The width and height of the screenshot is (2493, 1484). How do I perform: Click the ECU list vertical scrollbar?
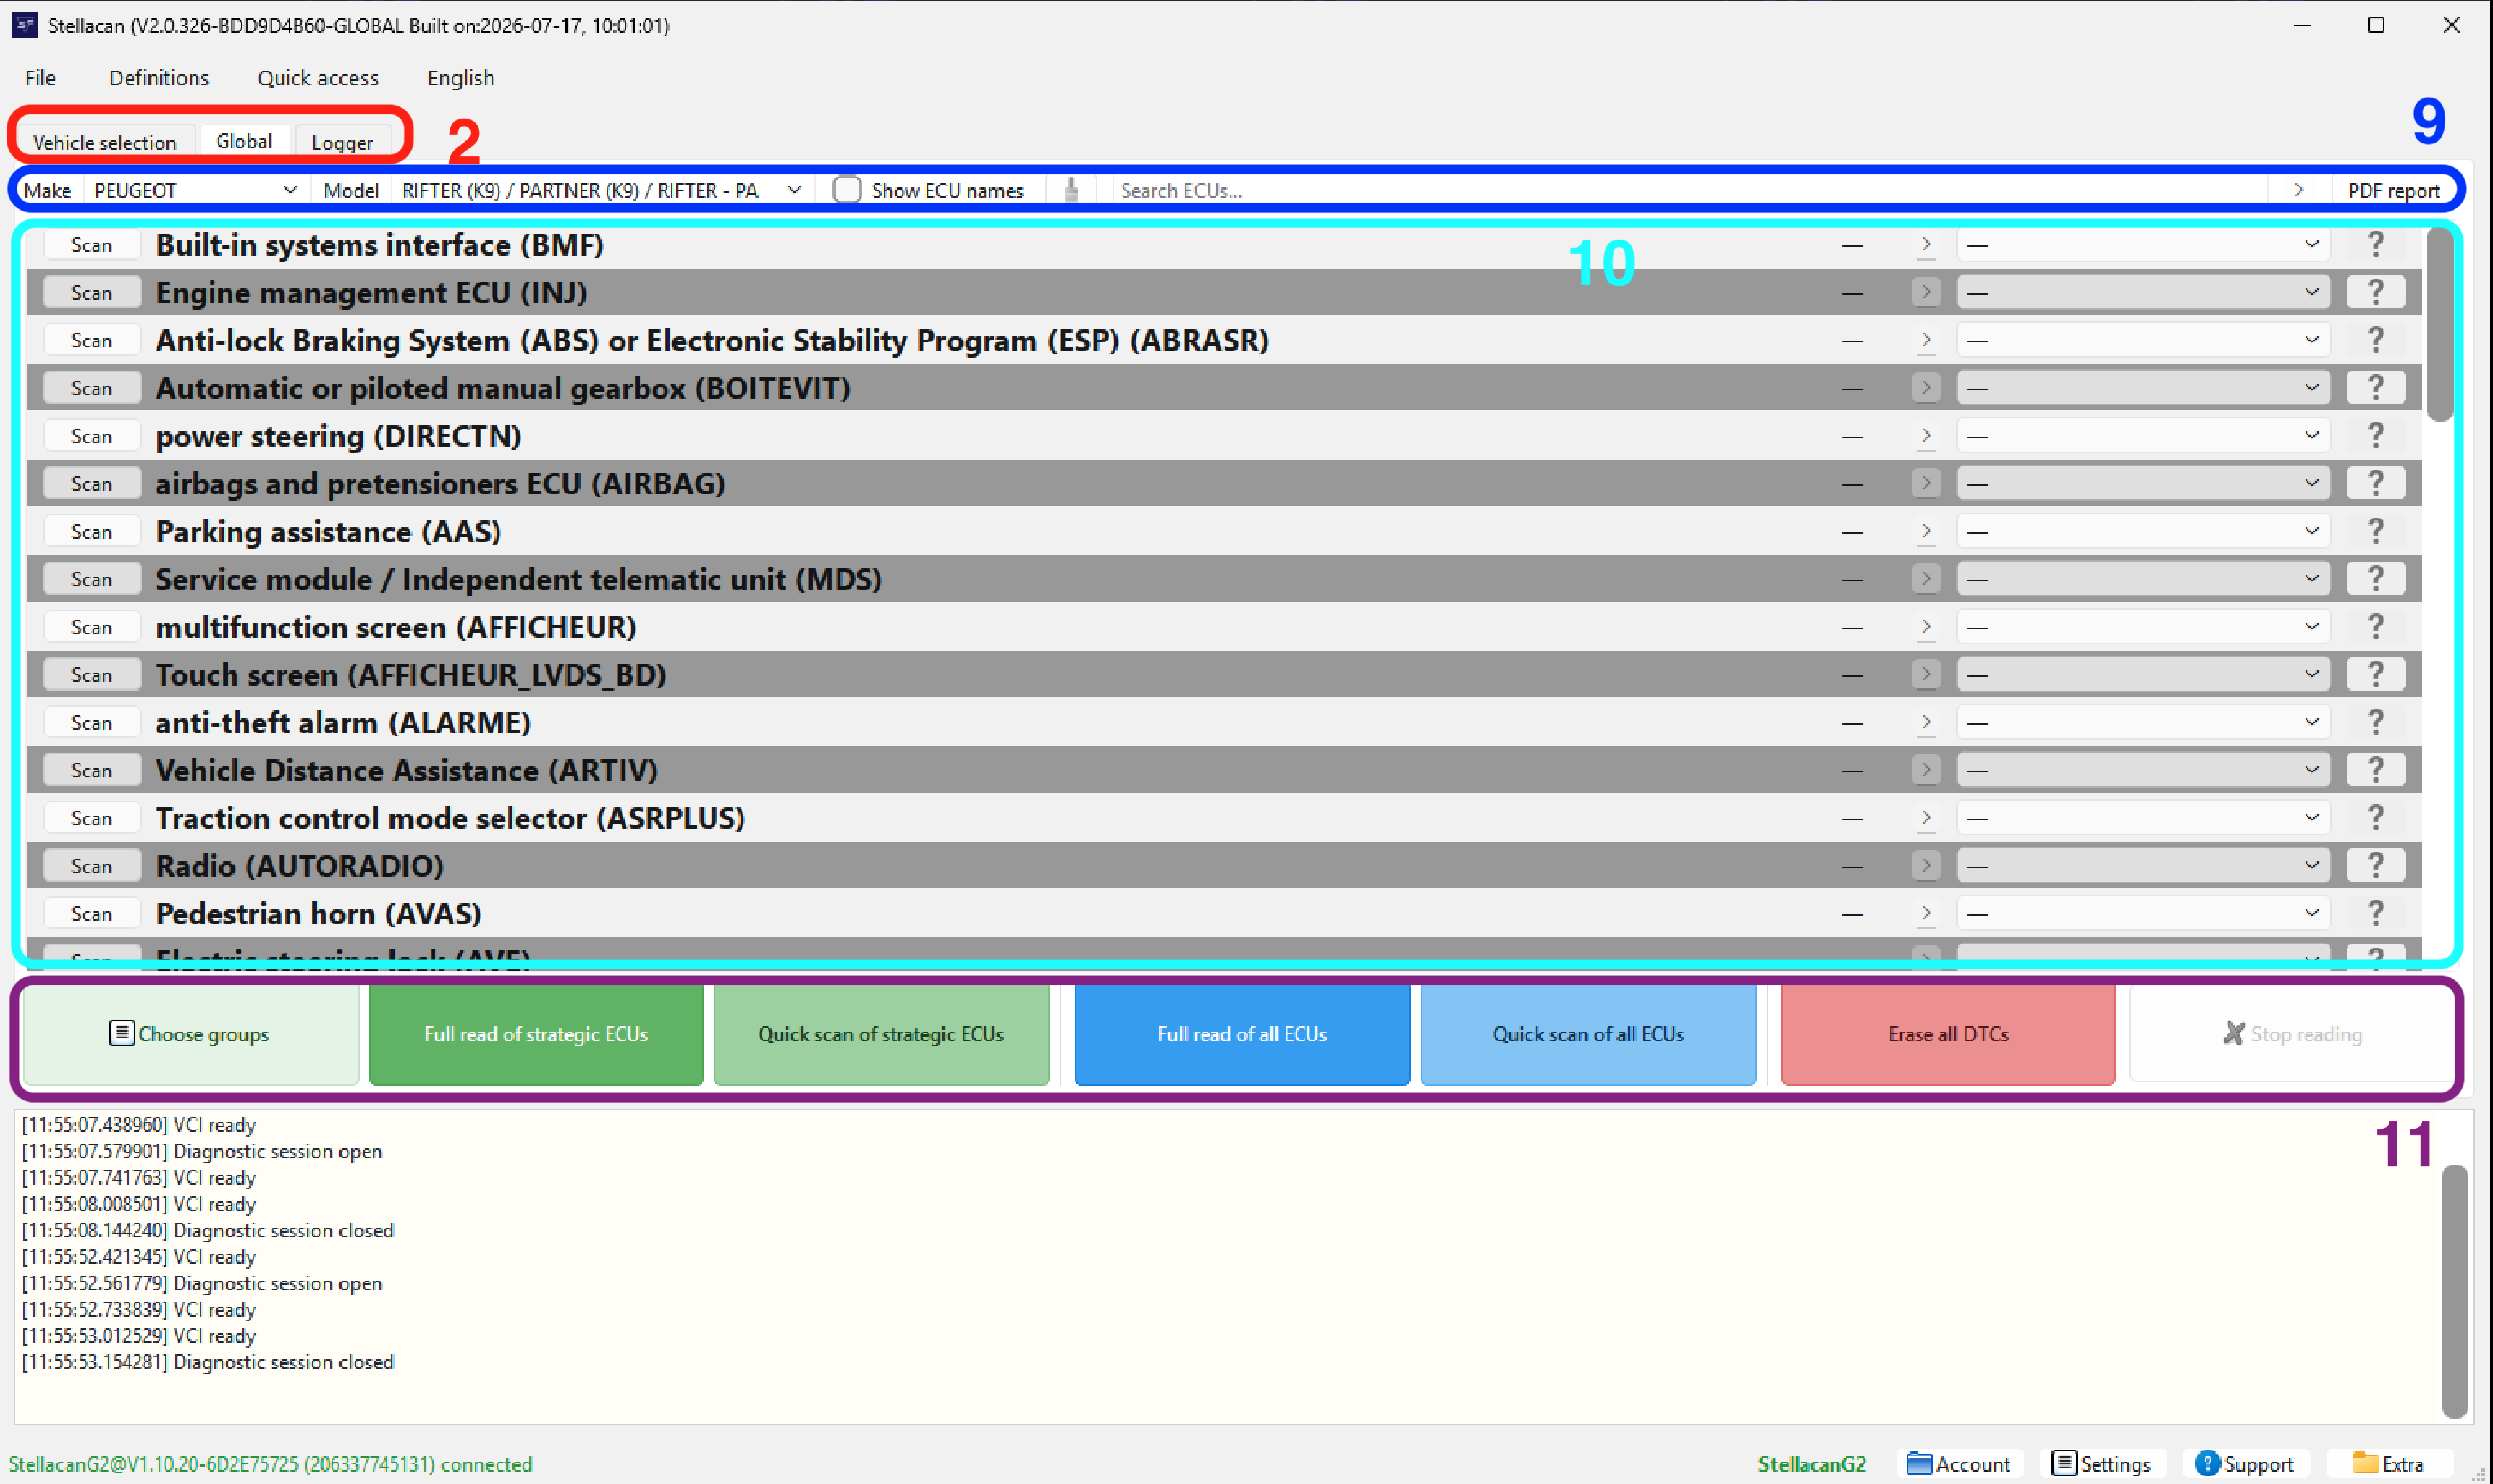[2439, 325]
